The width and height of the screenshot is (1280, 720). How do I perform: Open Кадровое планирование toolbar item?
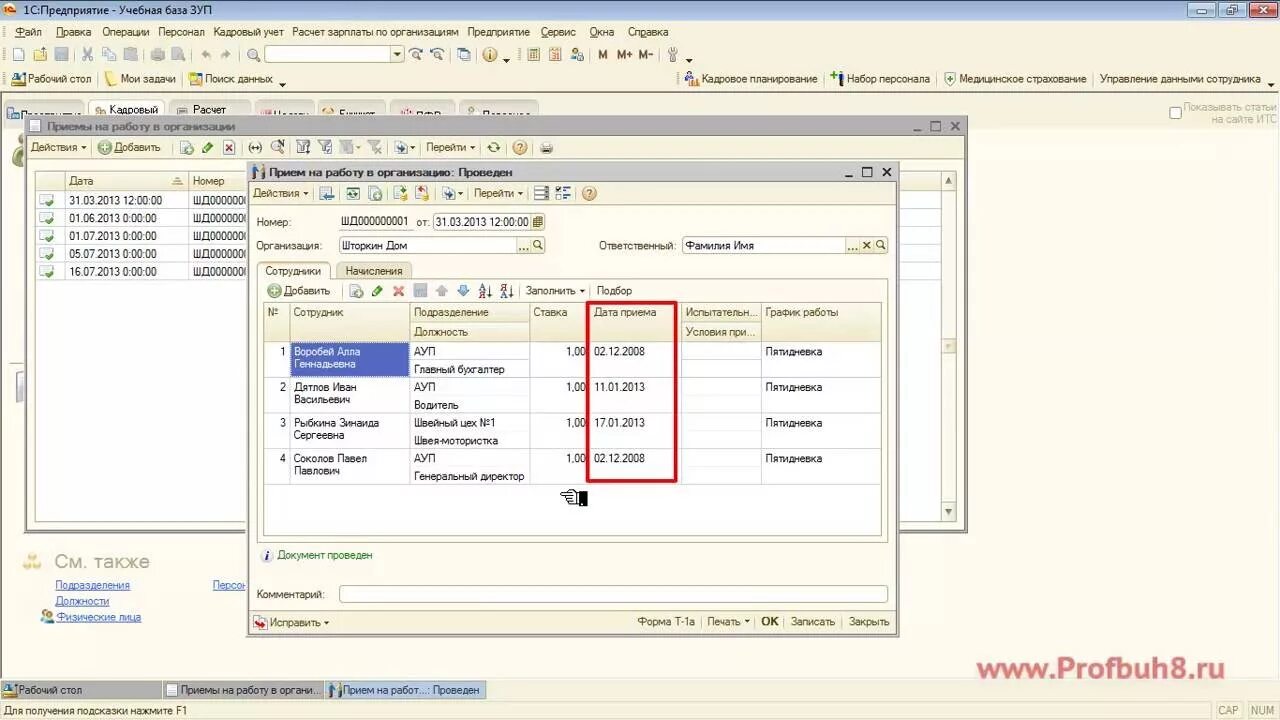pos(751,79)
